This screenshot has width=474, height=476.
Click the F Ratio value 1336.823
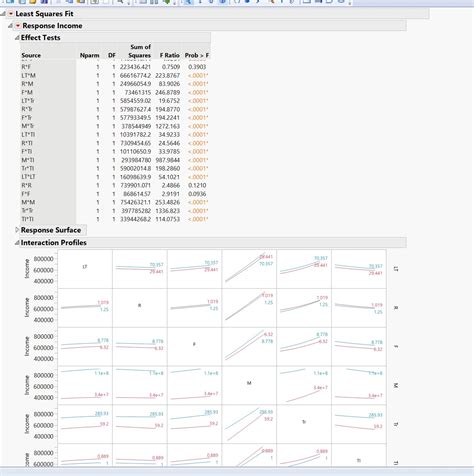pos(168,211)
